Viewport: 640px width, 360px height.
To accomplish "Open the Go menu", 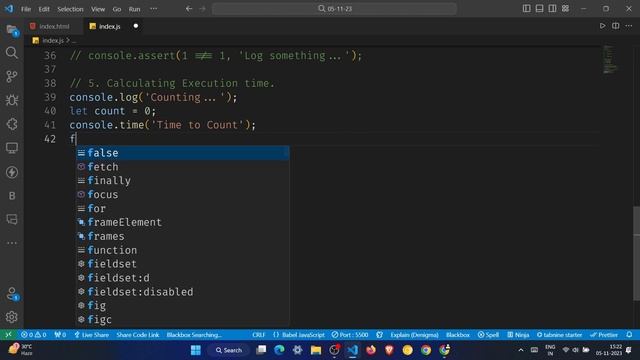I will 117,9.
